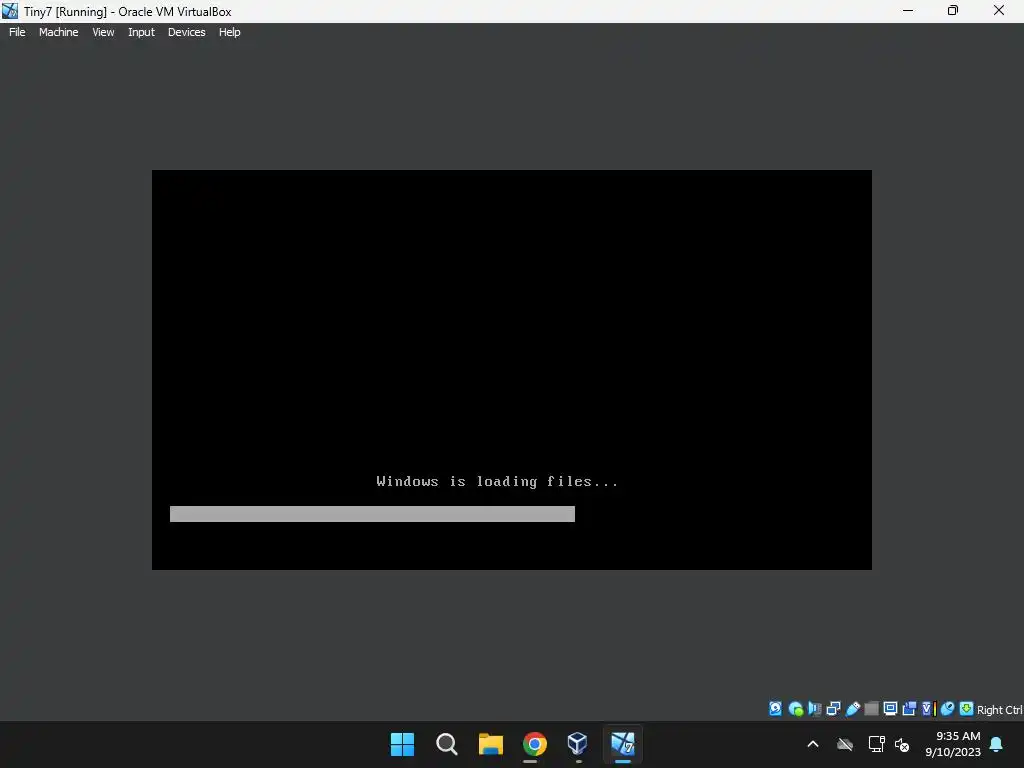Open taskbar Search
1024x768 pixels.
[447, 744]
